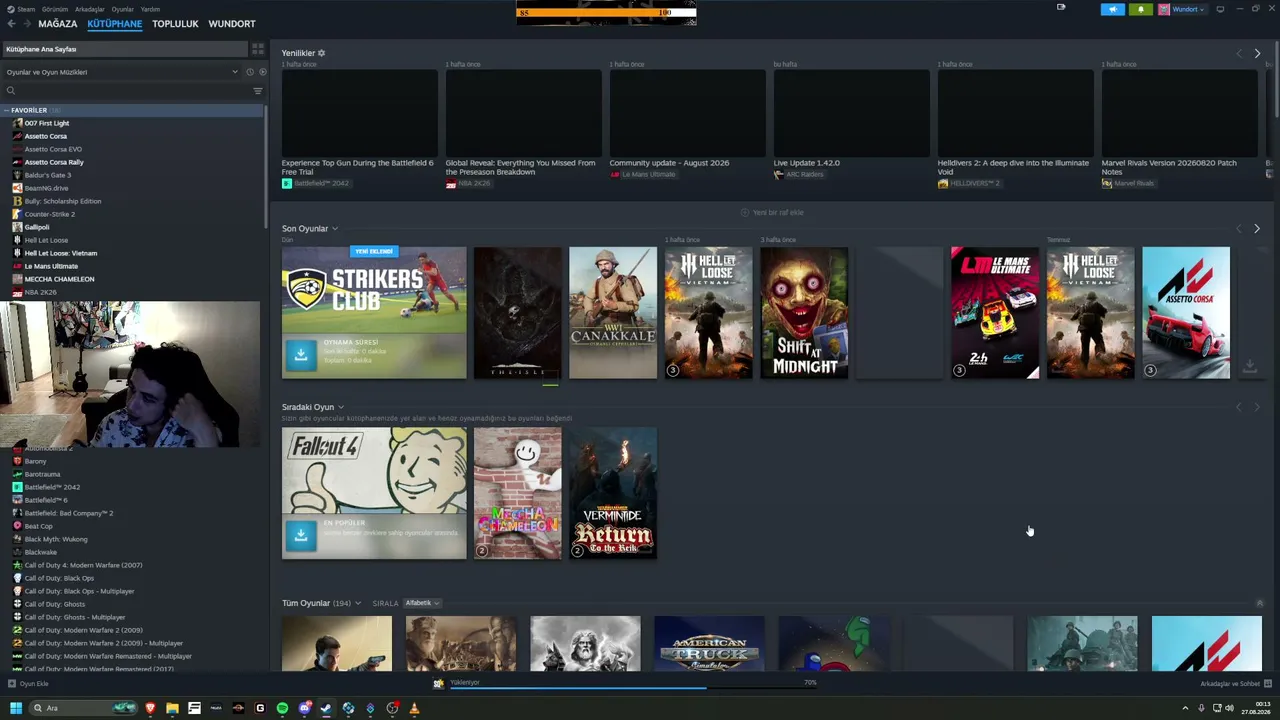Open VLC media player from taskbar

coord(414,708)
